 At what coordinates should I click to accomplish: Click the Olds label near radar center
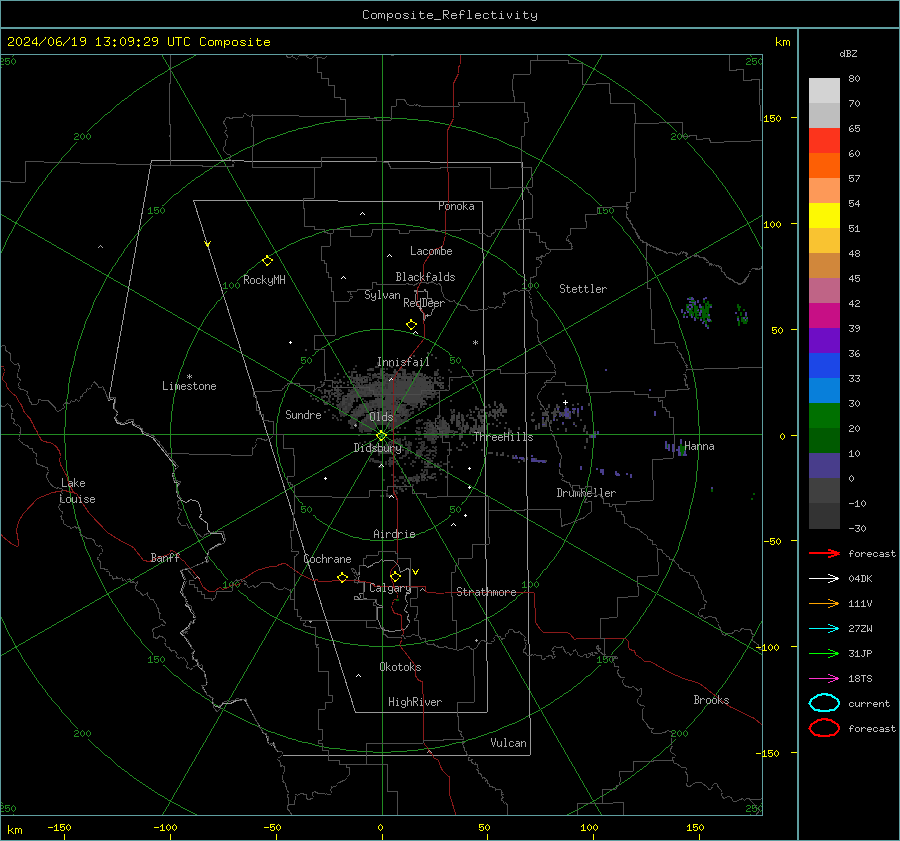click(x=381, y=417)
